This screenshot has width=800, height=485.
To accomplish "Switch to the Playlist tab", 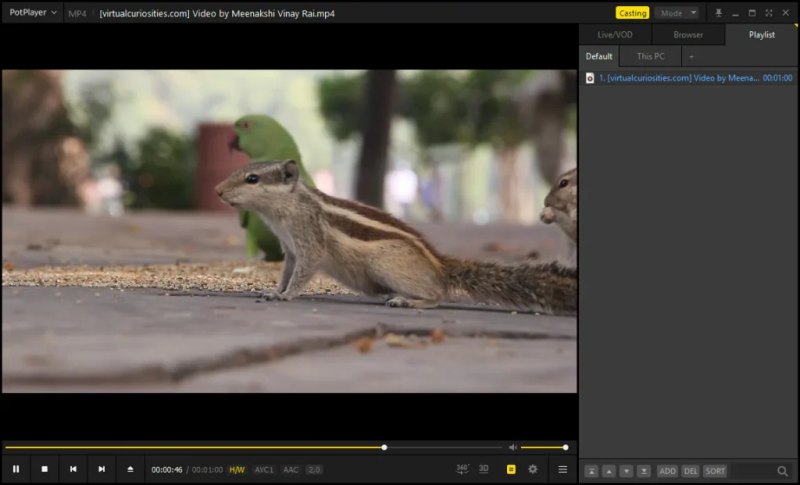I will point(761,35).
